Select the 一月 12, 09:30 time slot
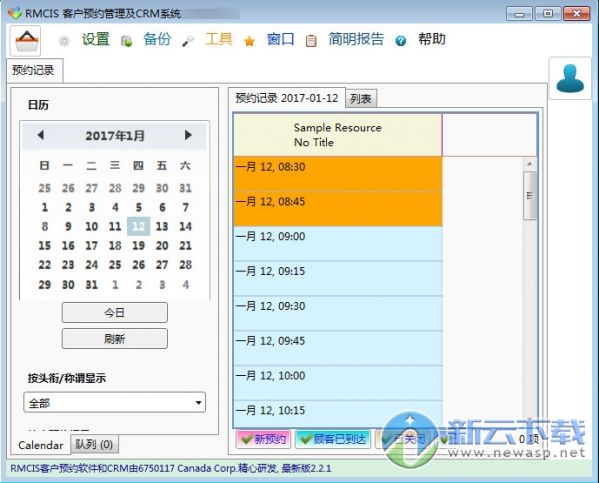 [x=338, y=313]
